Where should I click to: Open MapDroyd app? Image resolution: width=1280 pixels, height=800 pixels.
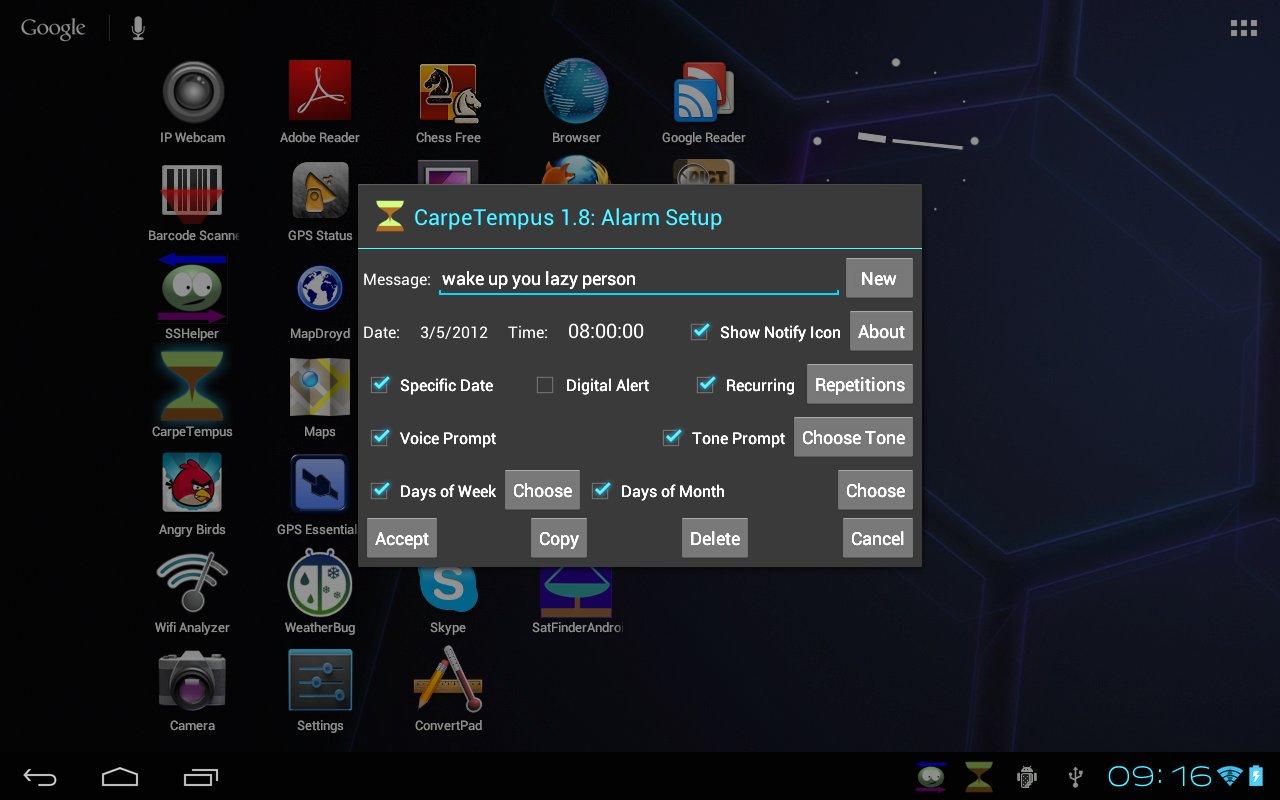320,298
